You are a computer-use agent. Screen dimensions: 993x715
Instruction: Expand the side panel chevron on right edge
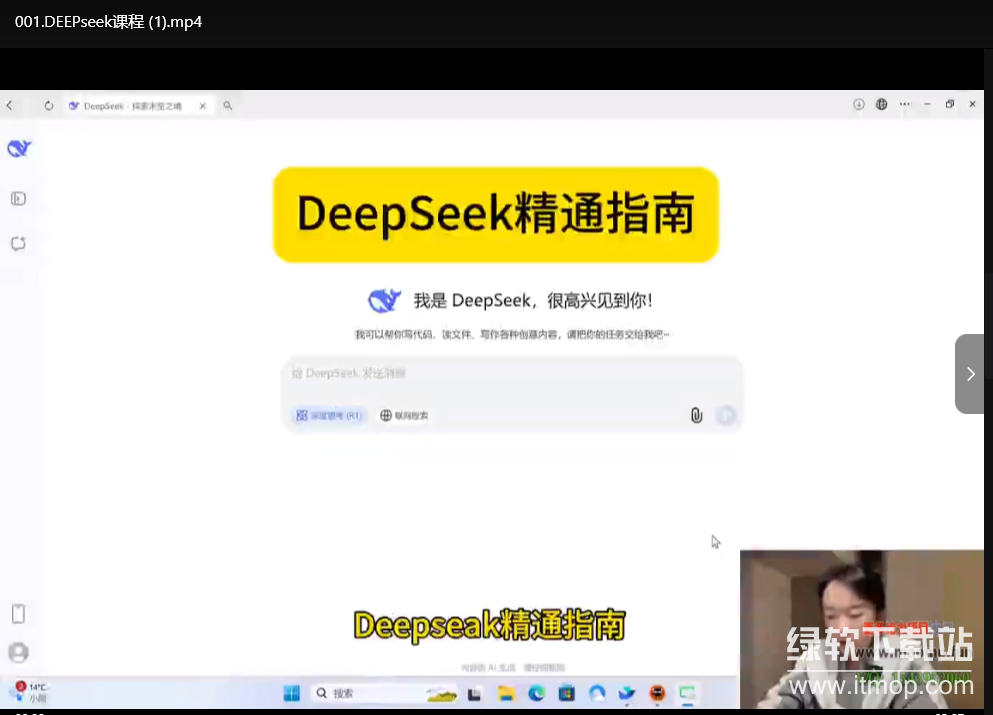(x=969, y=374)
